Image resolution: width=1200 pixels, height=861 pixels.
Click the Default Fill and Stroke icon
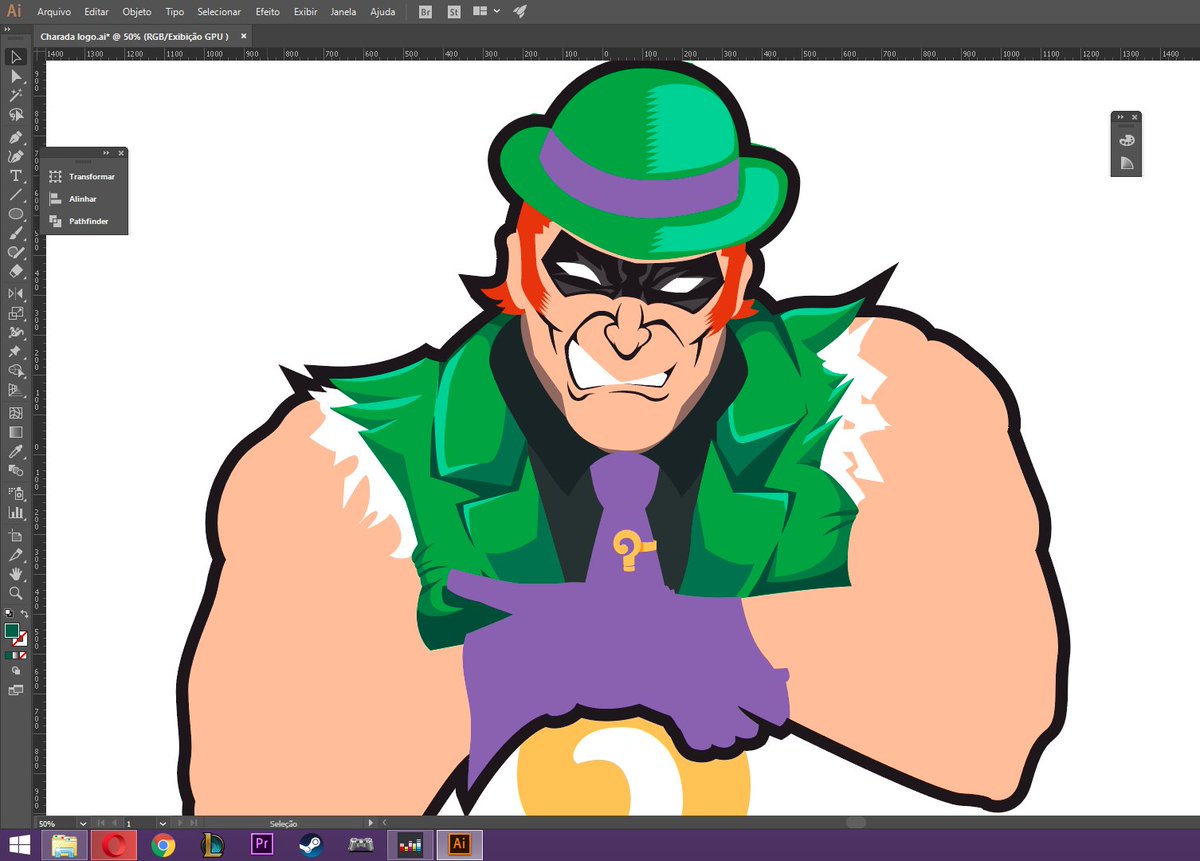9,613
